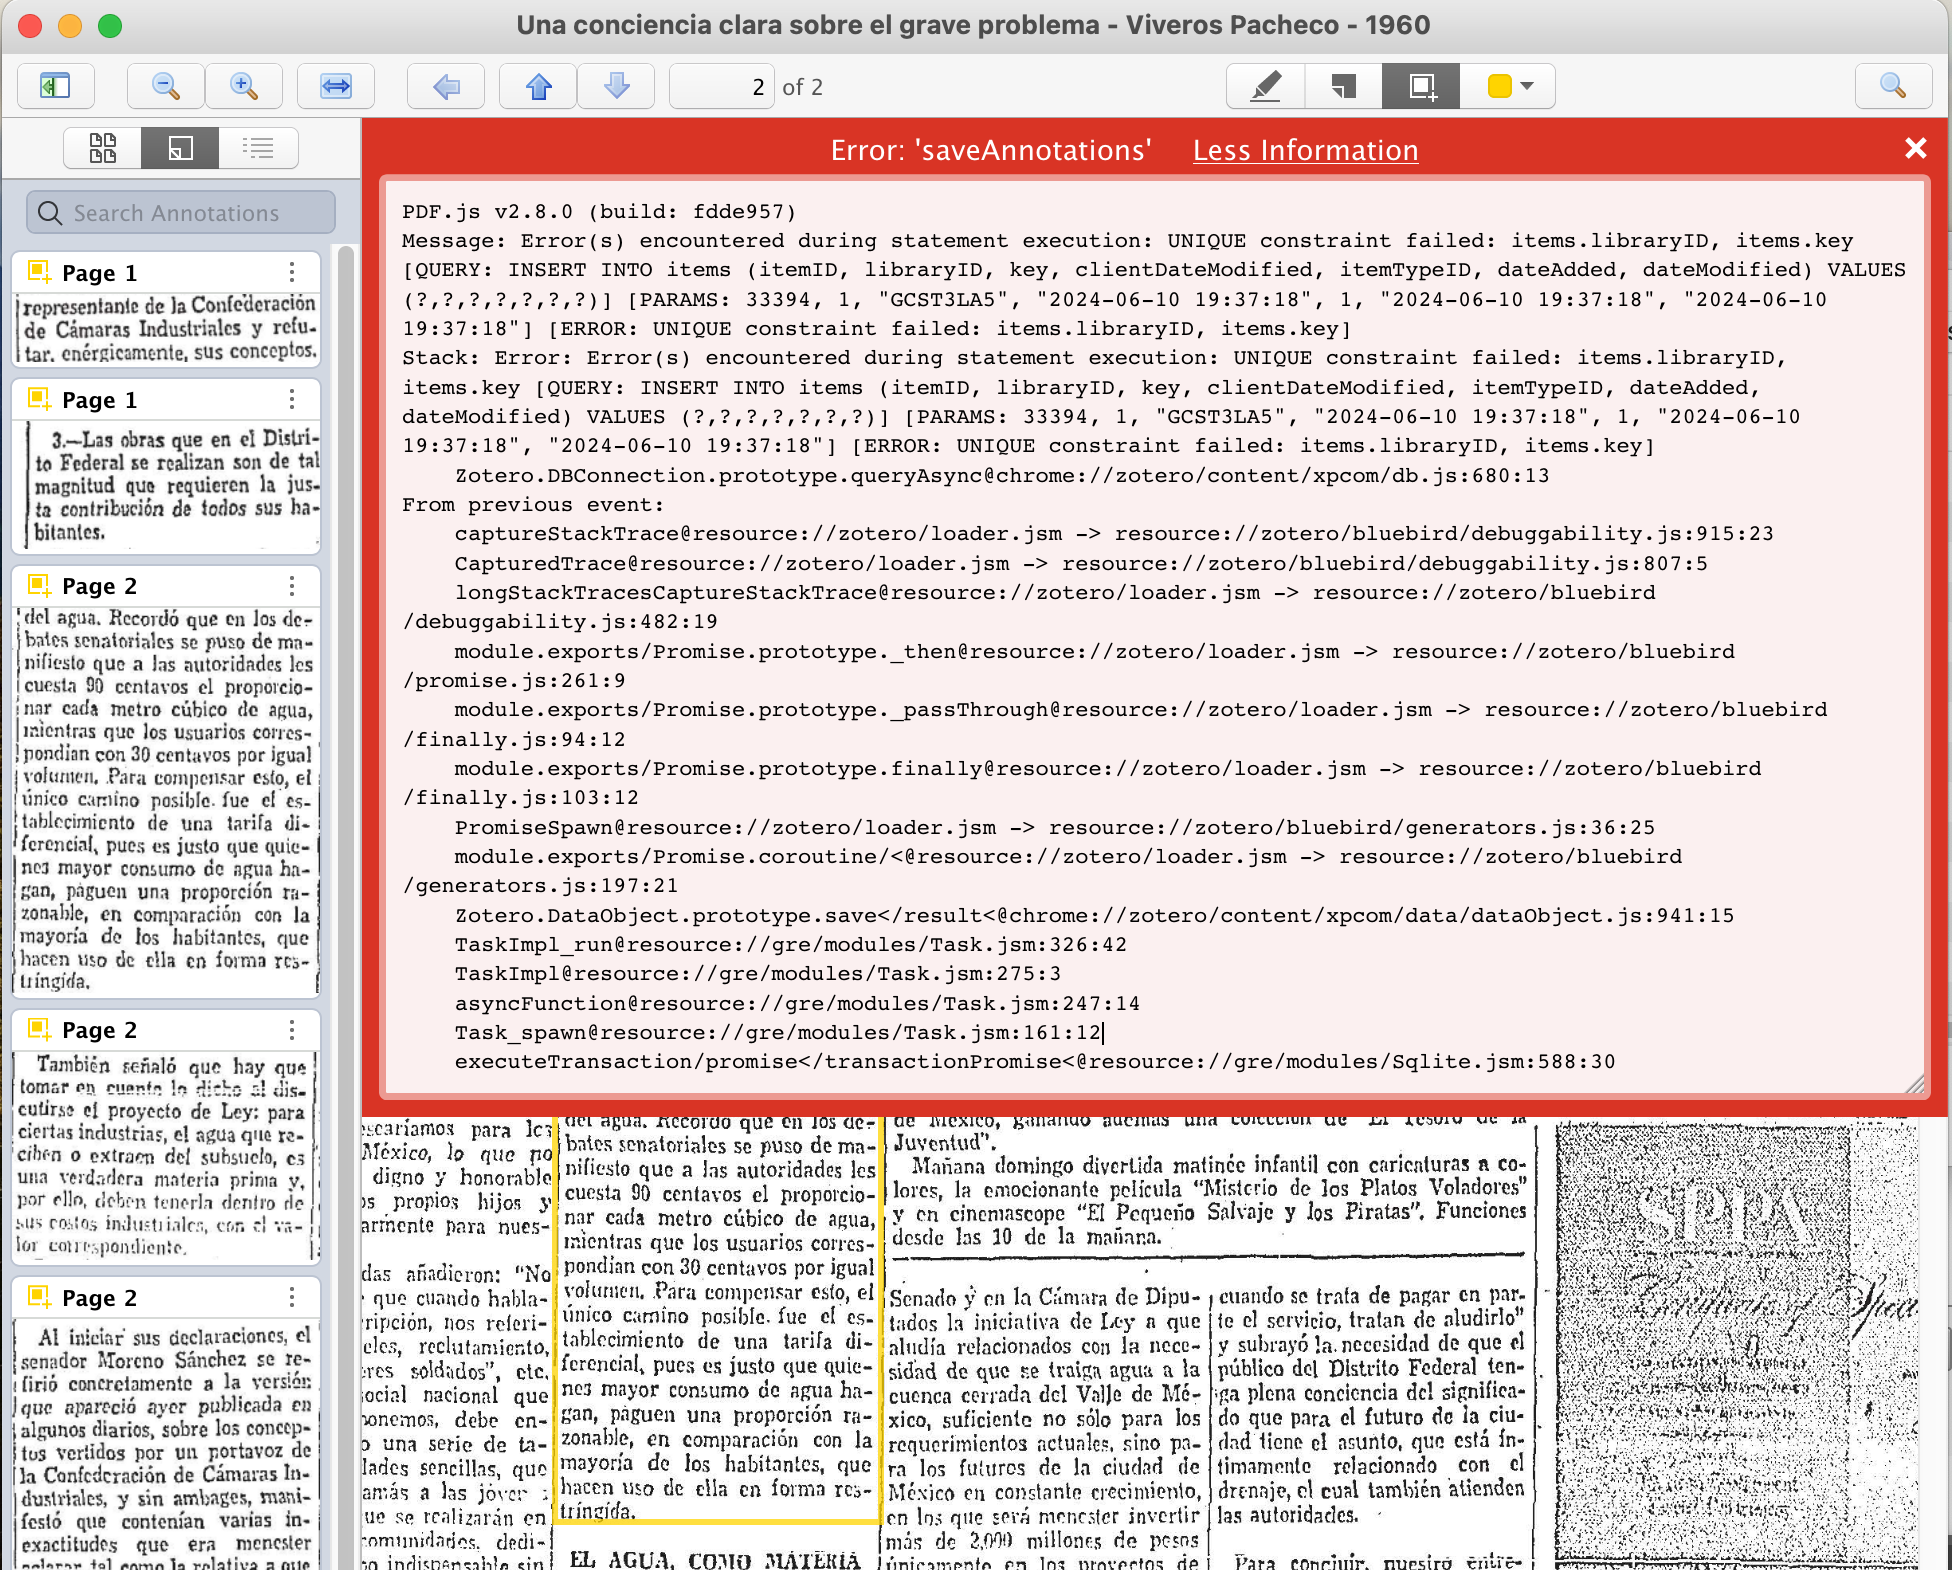The image size is (1952, 1570).
Task: Dismiss the saveAnnotations error banner
Action: click(x=1915, y=149)
